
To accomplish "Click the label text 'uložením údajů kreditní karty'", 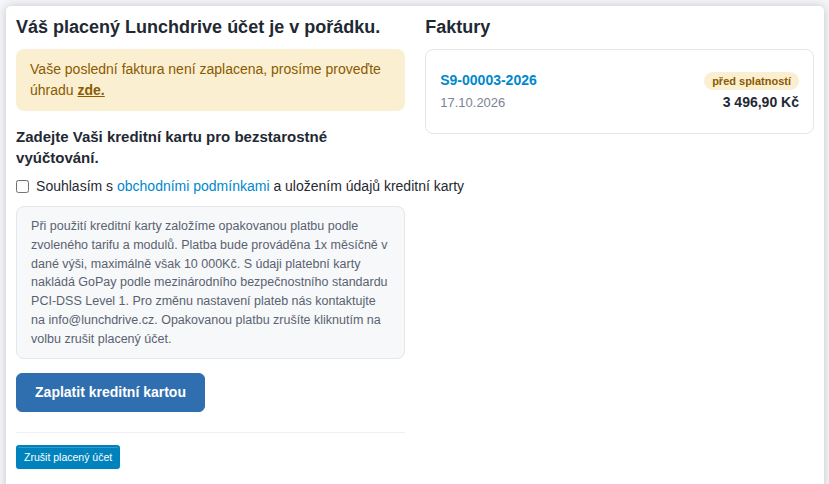I will point(374,186).
